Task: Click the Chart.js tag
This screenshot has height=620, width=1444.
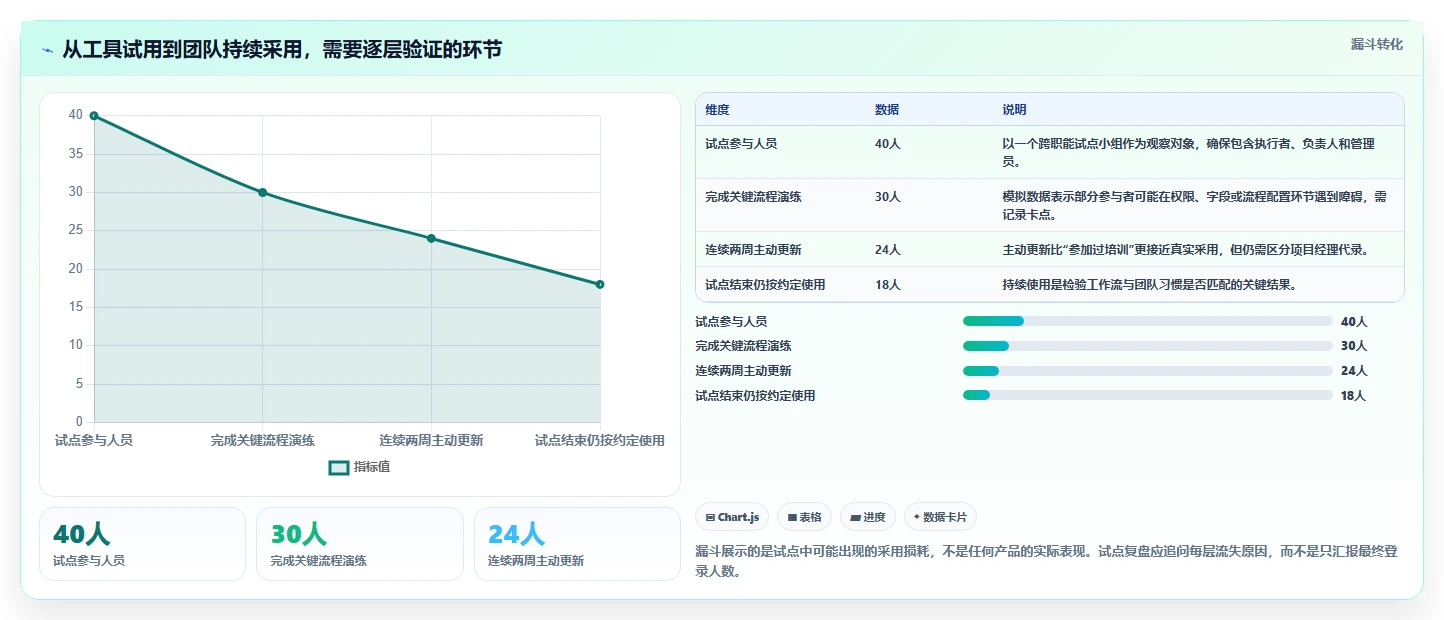Action: pos(732,517)
